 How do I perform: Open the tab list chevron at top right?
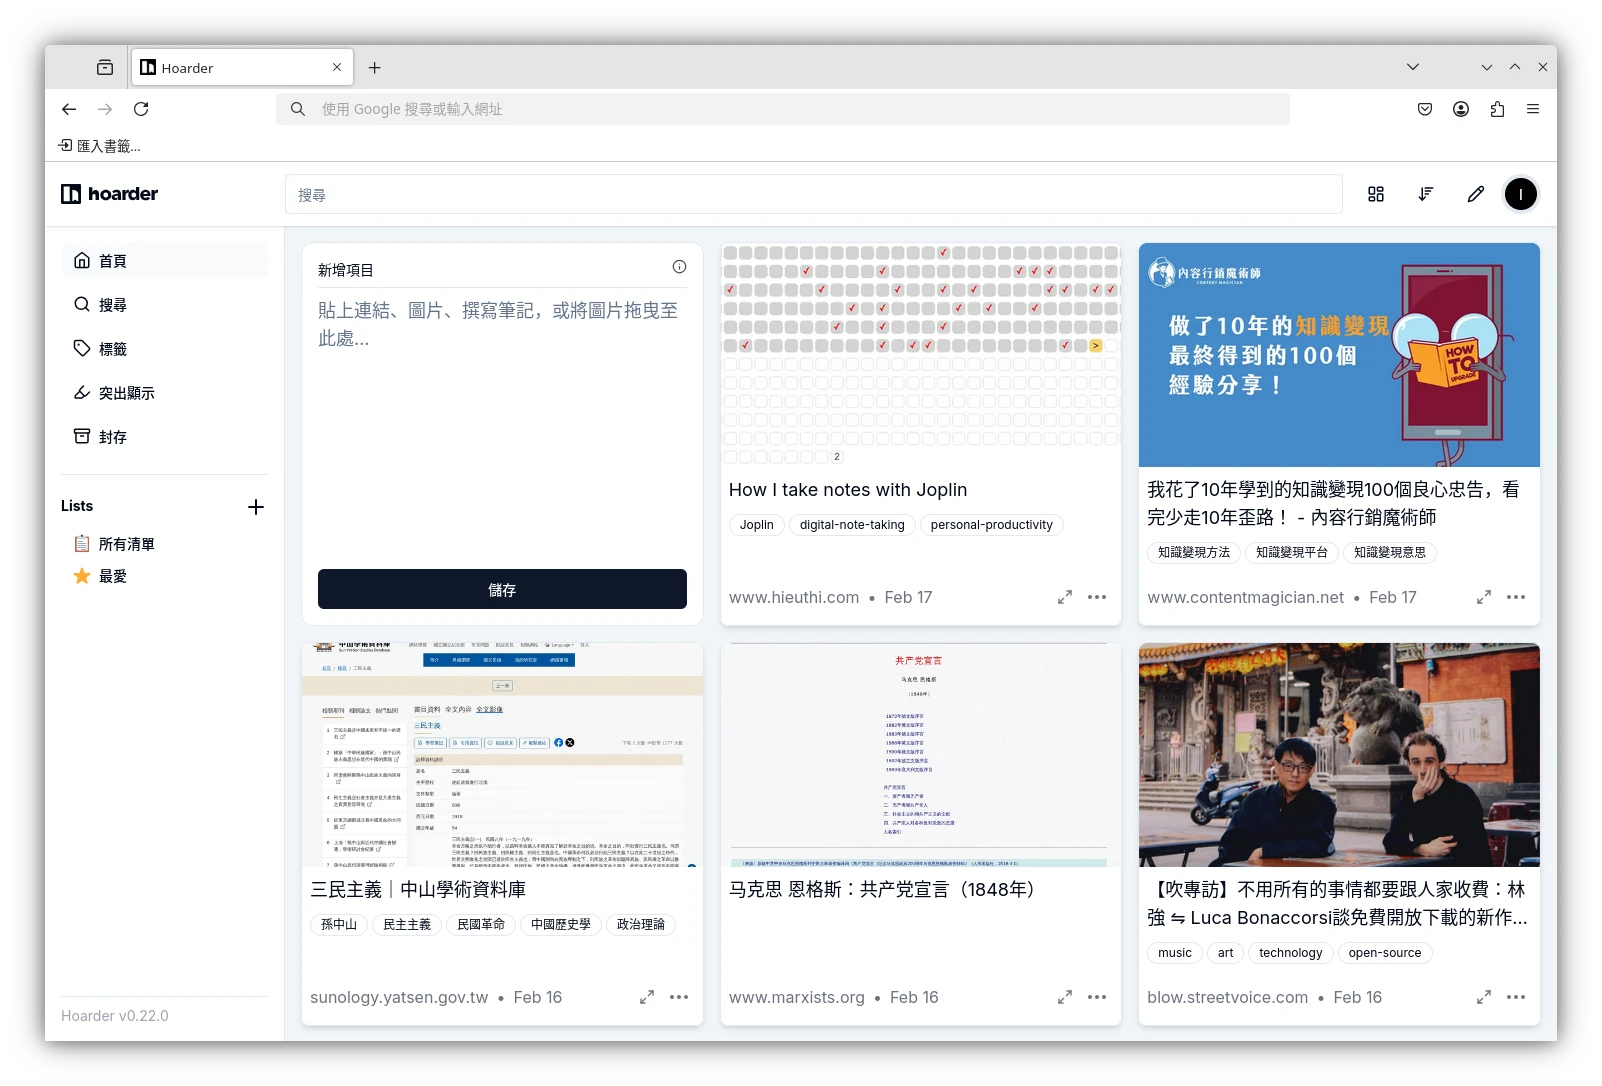coord(1413,66)
